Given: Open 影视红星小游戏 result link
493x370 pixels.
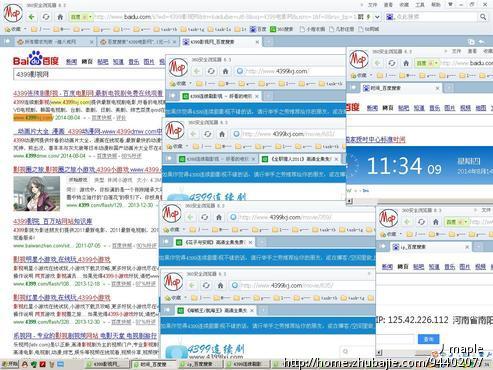Looking at the screenshot, I should pyautogui.click(x=62, y=298).
